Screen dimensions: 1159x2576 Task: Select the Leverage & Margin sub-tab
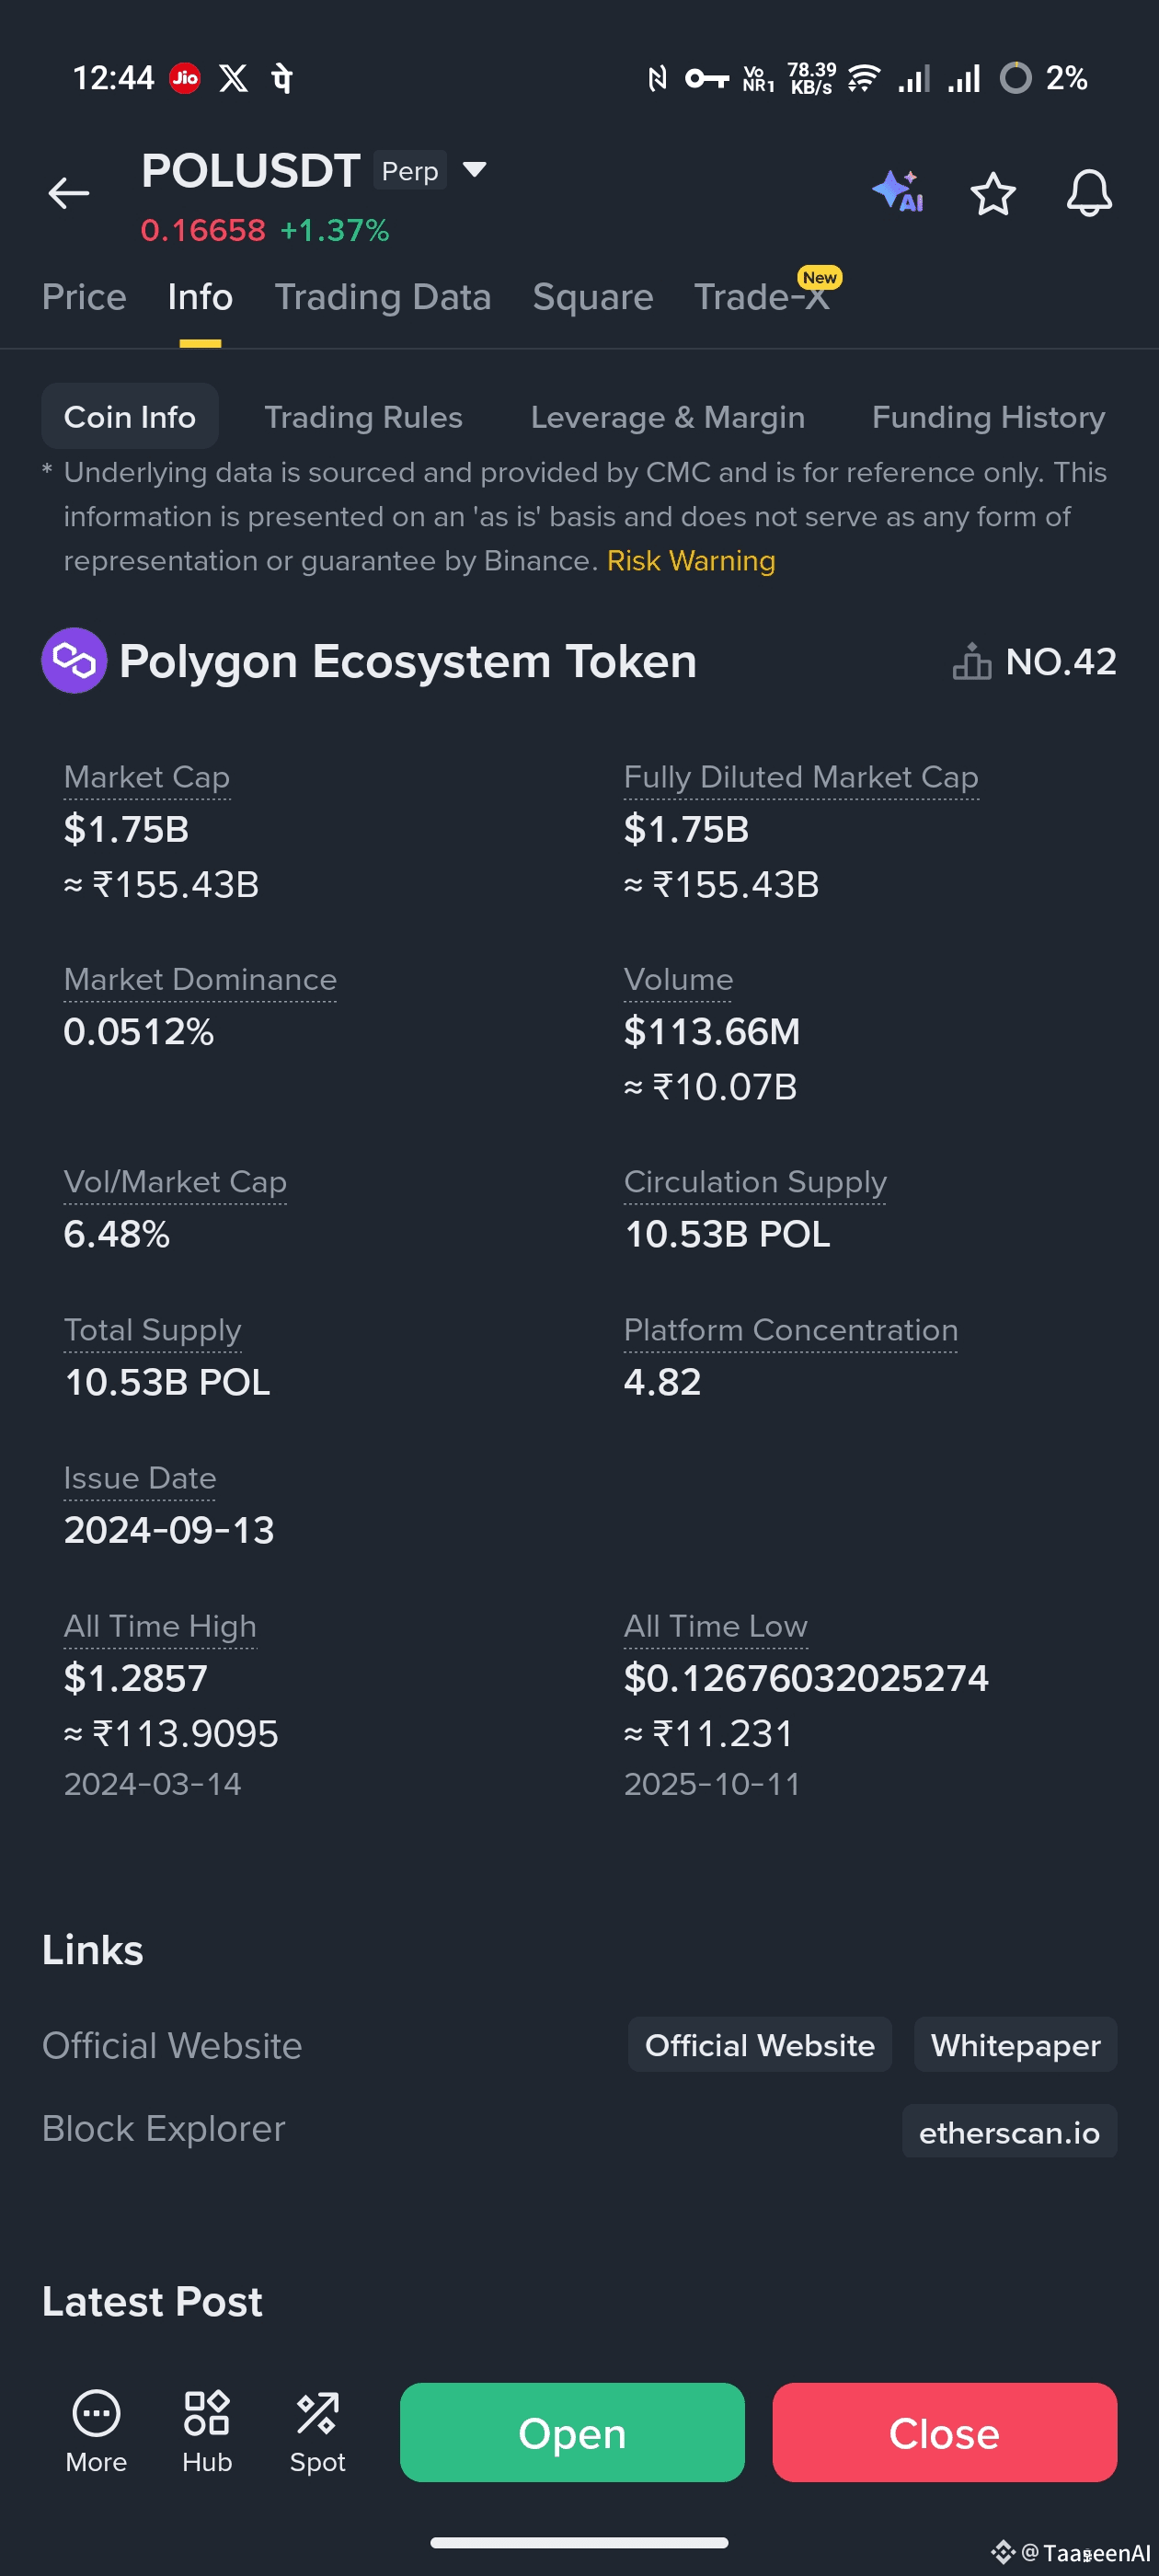tap(667, 417)
